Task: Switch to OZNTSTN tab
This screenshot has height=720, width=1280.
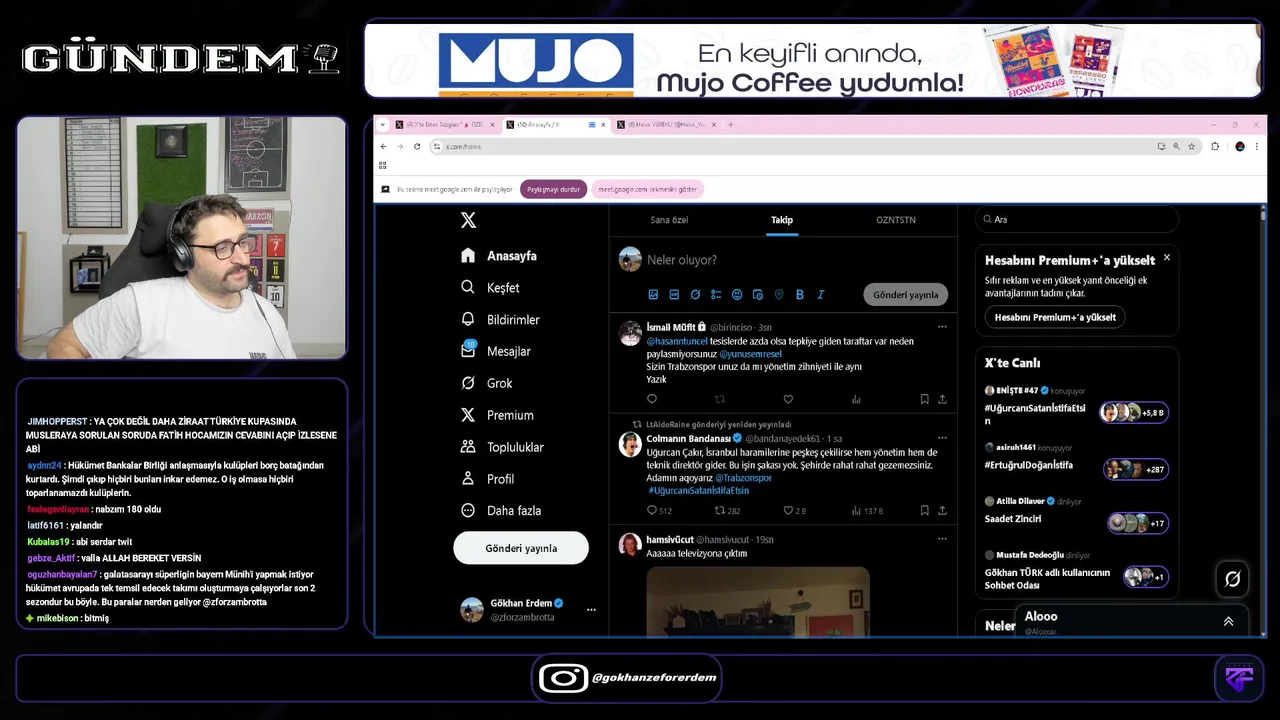Action: (x=896, y=220)
